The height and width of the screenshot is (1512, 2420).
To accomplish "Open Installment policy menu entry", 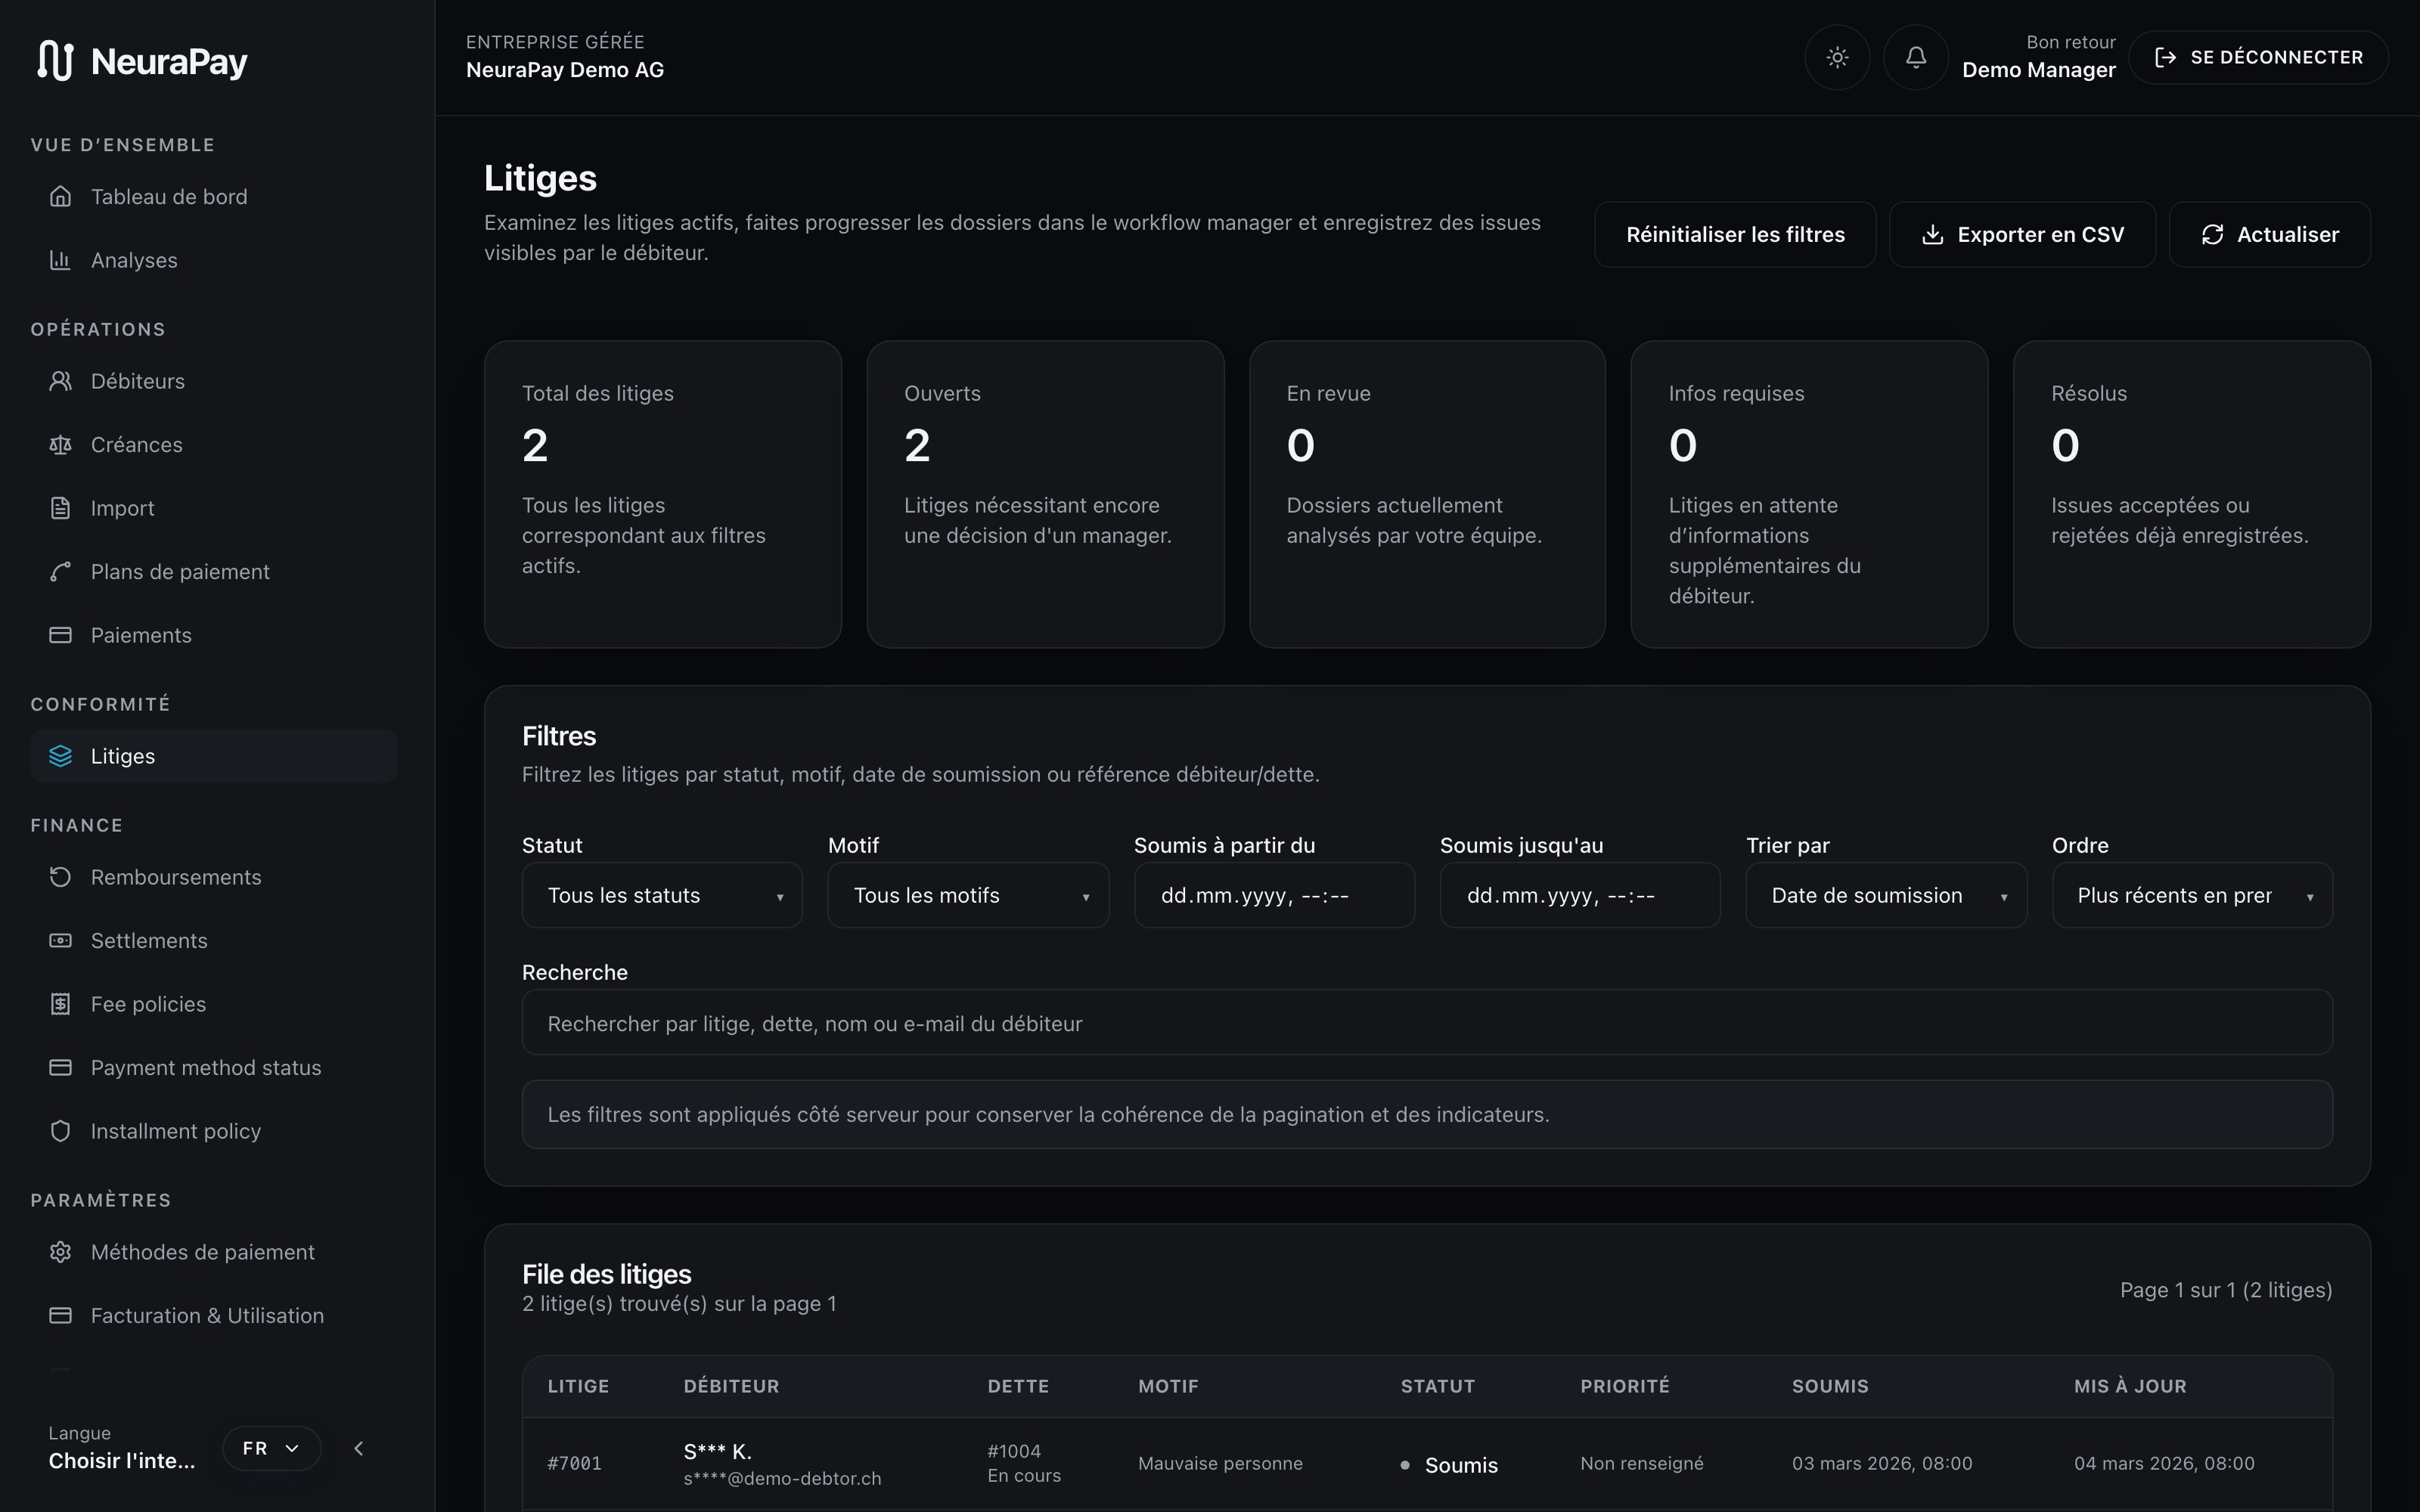I will (x=214, y=1131).
